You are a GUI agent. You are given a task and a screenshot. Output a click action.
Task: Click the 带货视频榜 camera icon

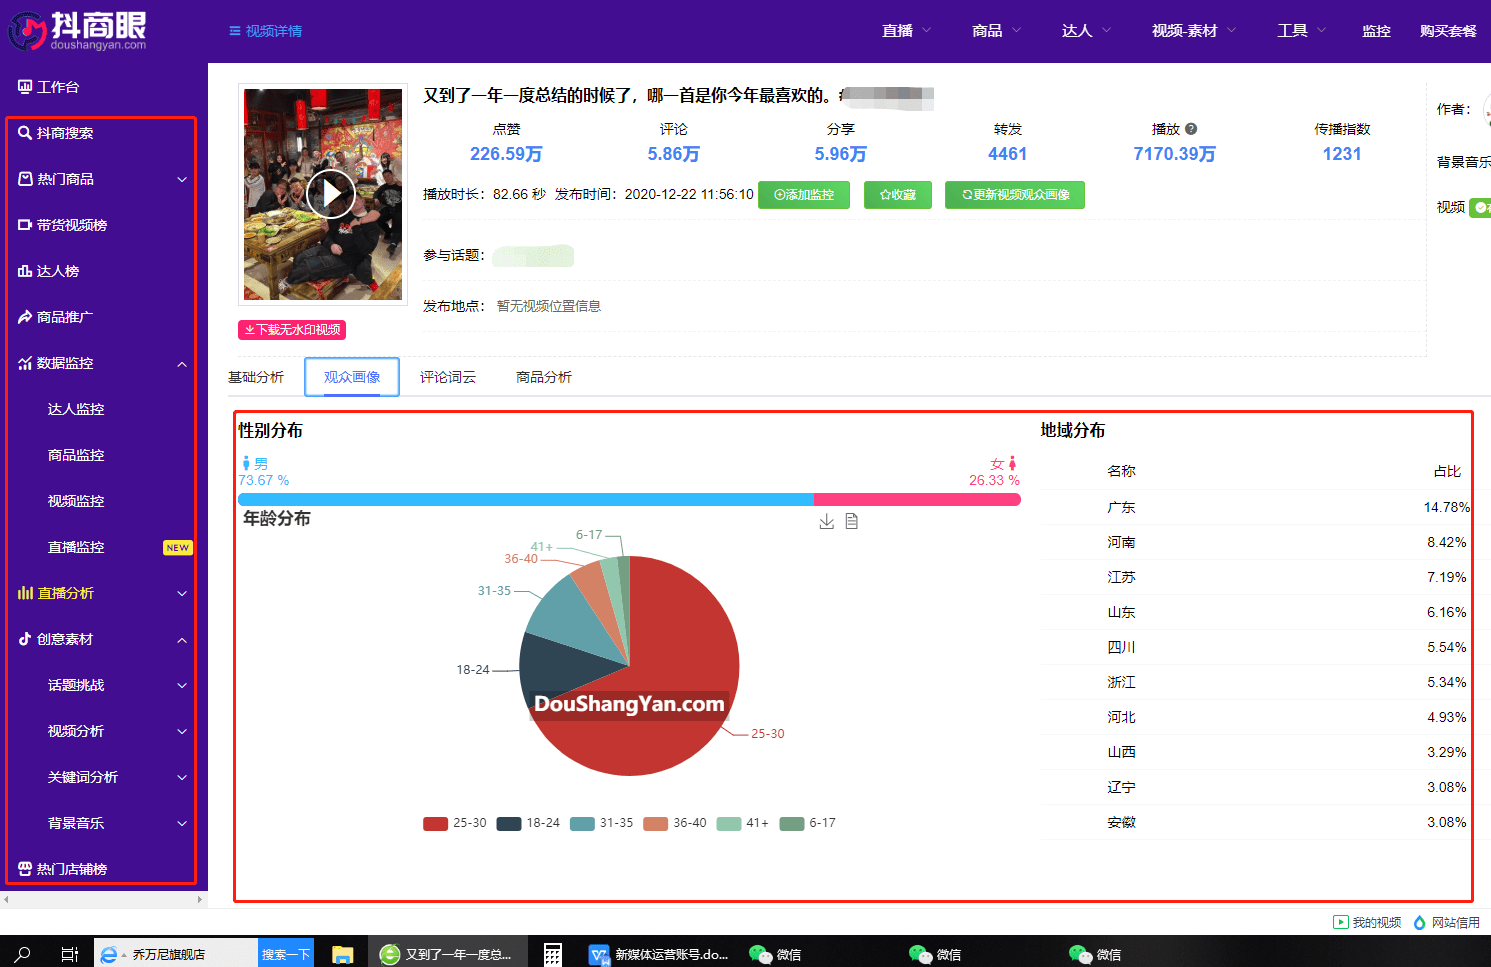[x=25, y=225]
